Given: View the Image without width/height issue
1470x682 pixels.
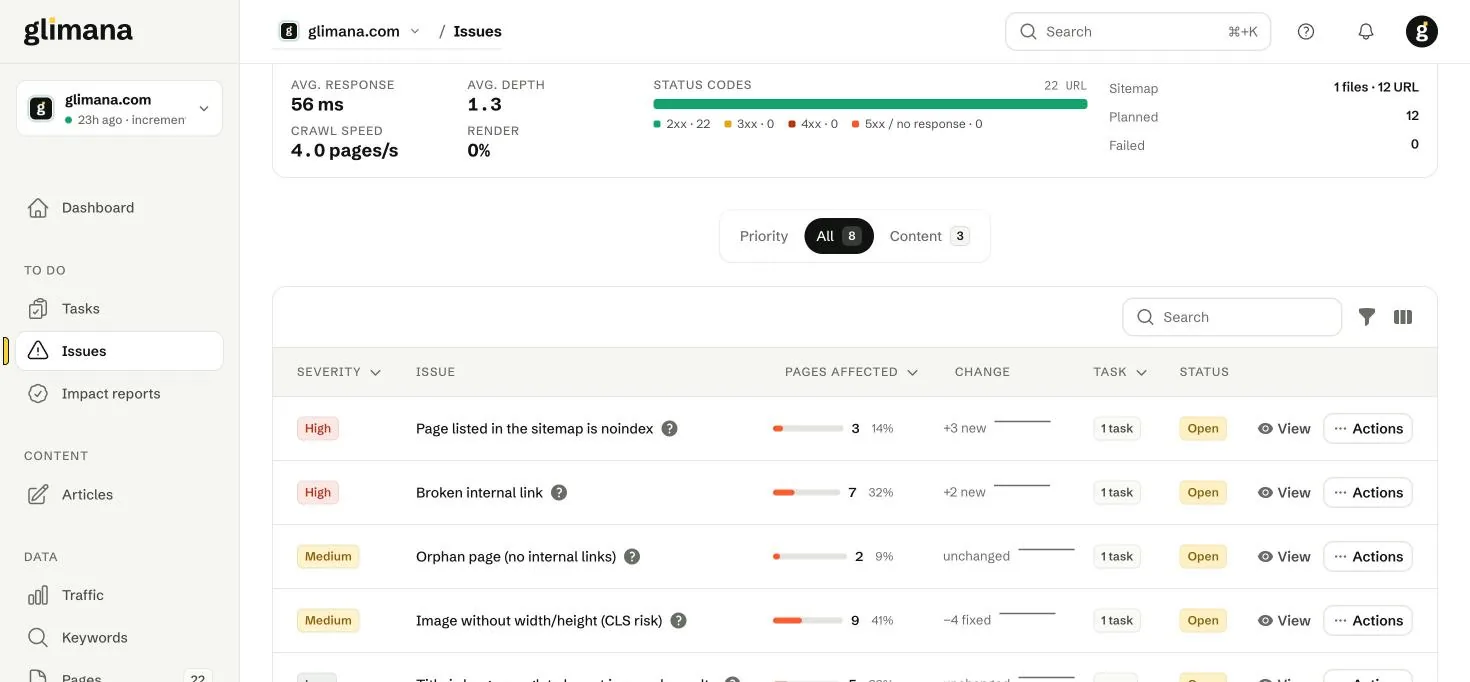Looking at the screenshot, I should click(1284, 620).
